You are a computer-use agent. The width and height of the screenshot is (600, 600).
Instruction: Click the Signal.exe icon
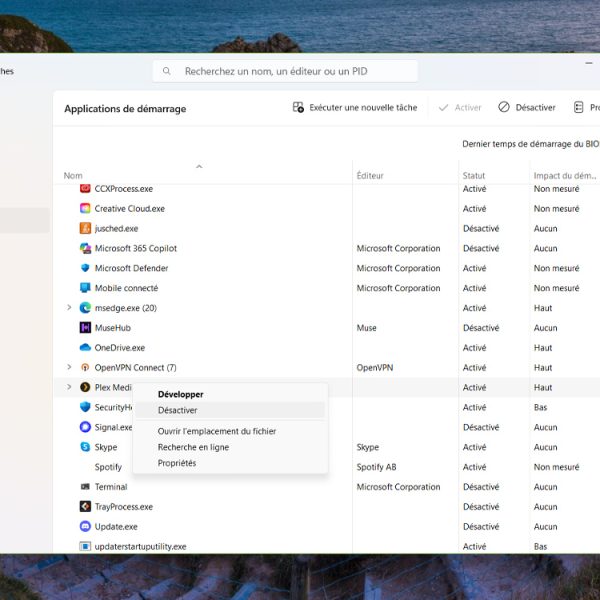click(85, 427)
